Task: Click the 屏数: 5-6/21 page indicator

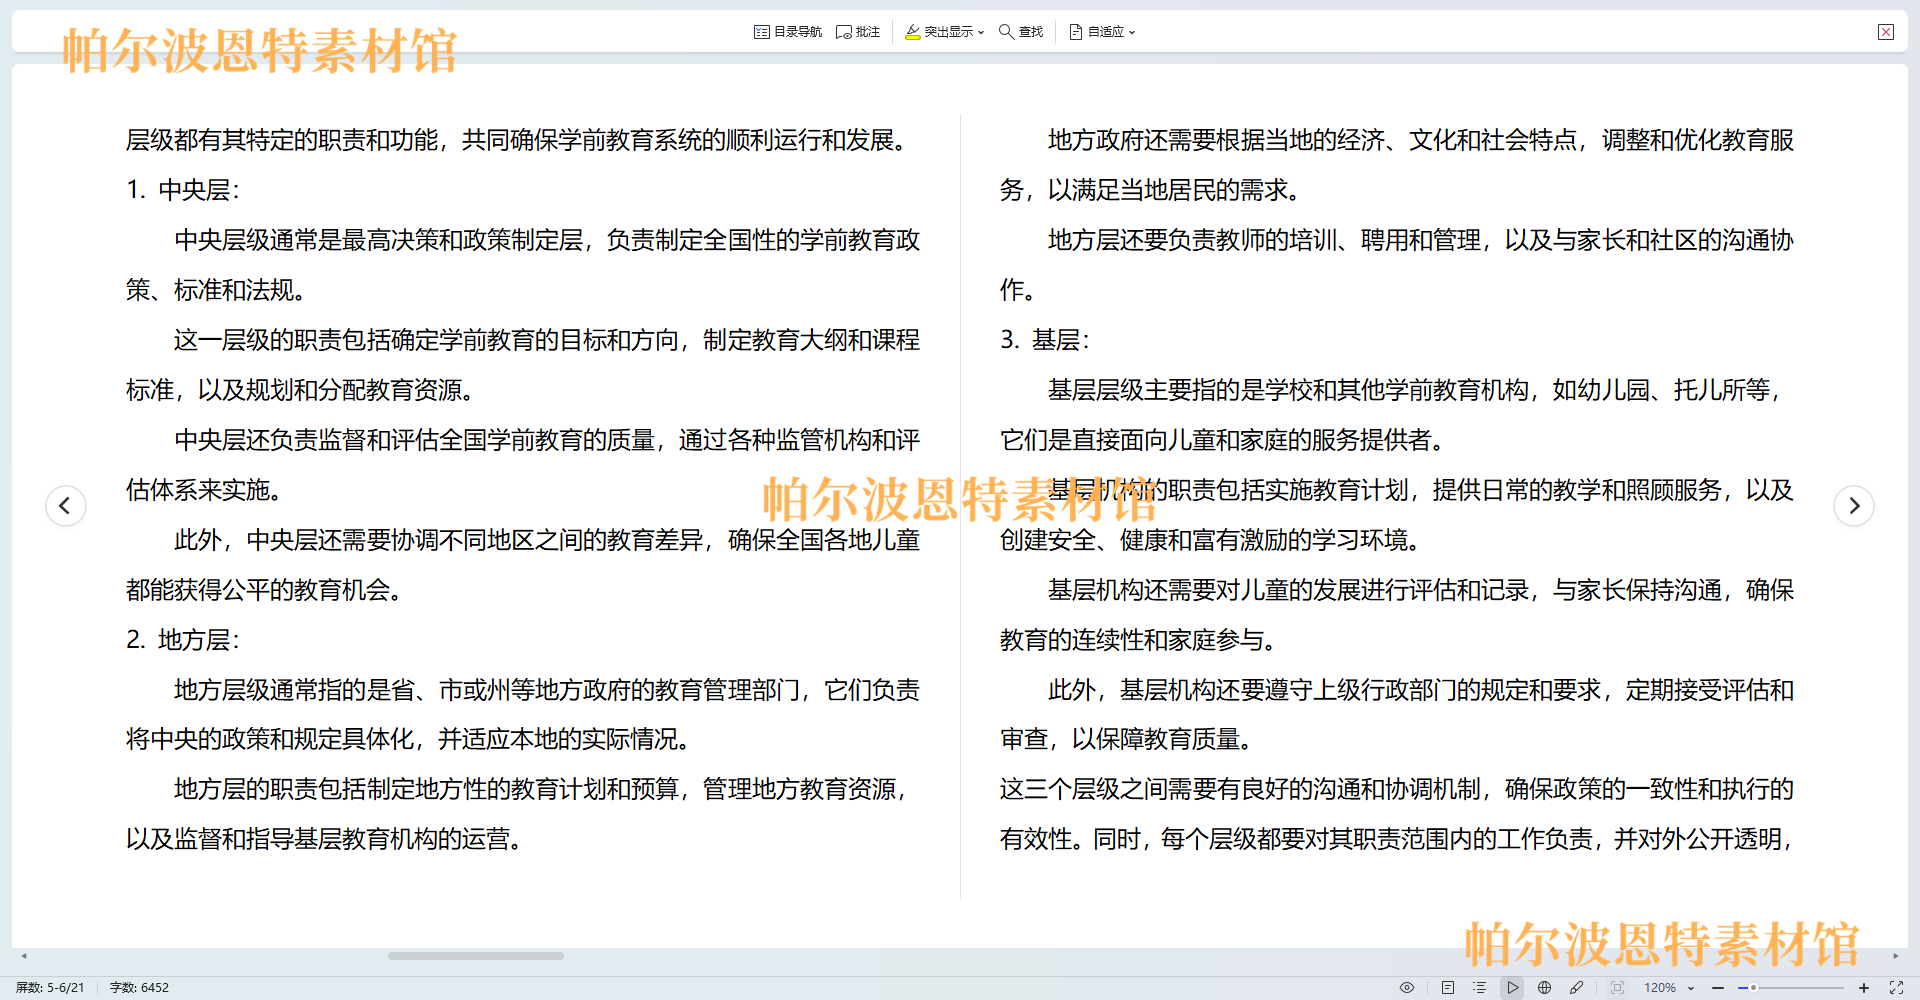Action: 50,988
